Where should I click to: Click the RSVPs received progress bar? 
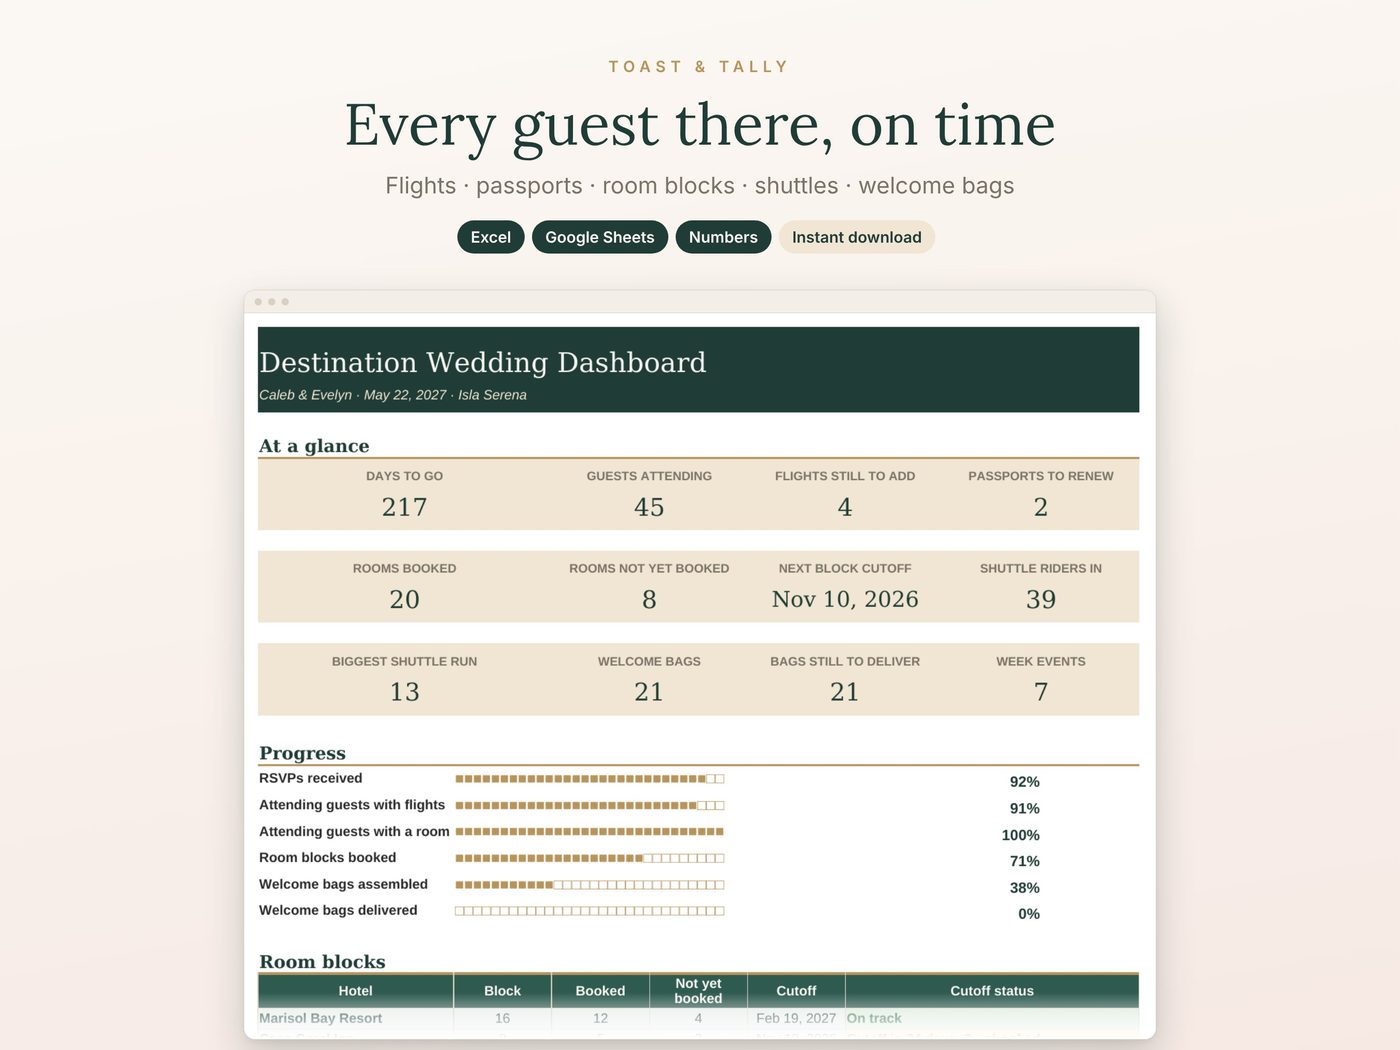(590, 778)
